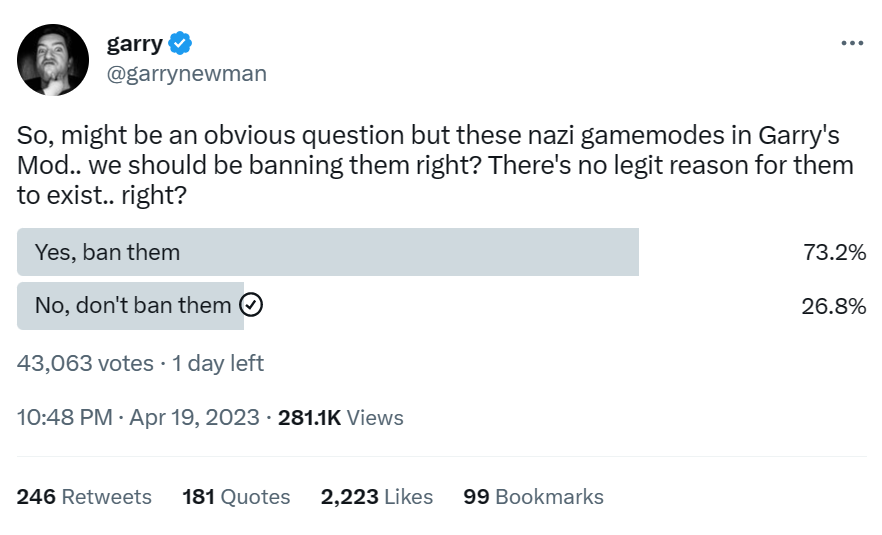This screenshot has width=882, height=535.
Task: View the 2,223 Likes list
Action: click(x=377, y=496)
